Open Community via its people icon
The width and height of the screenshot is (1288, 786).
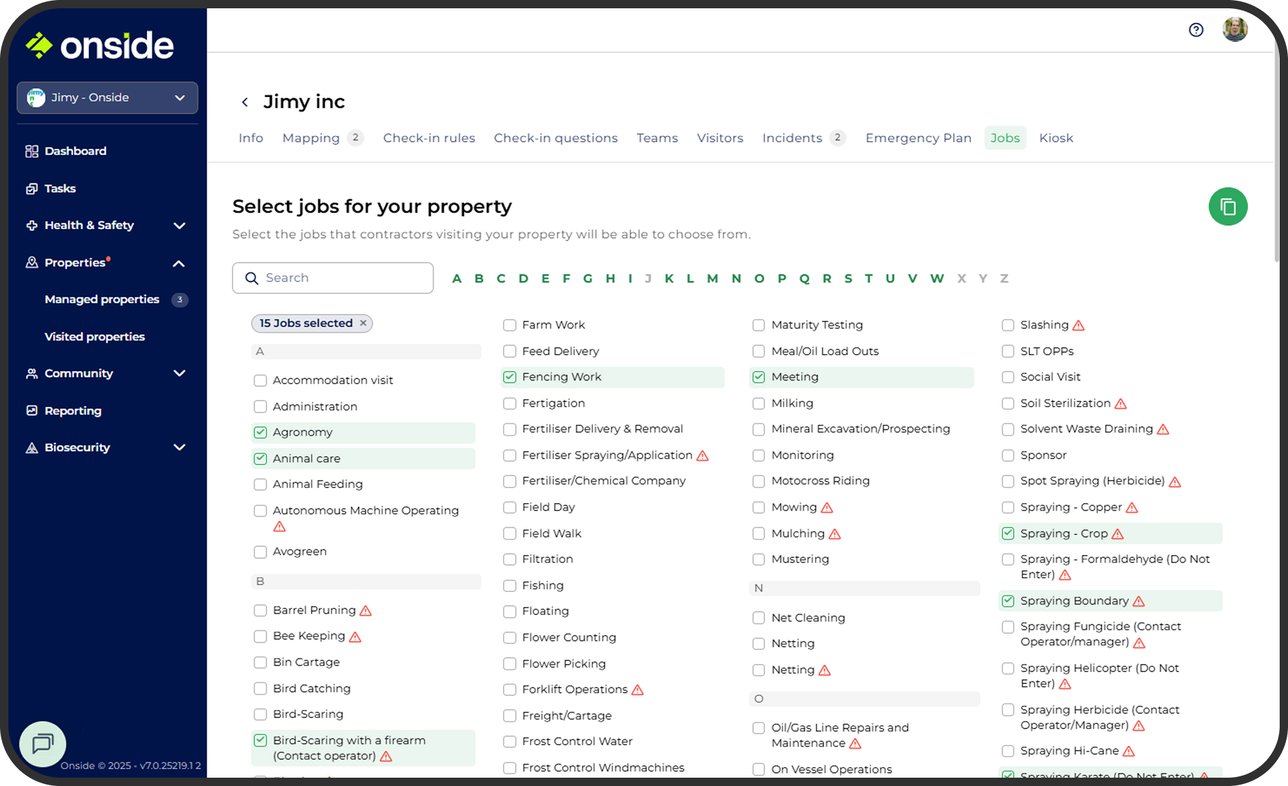tap(30, 373)
